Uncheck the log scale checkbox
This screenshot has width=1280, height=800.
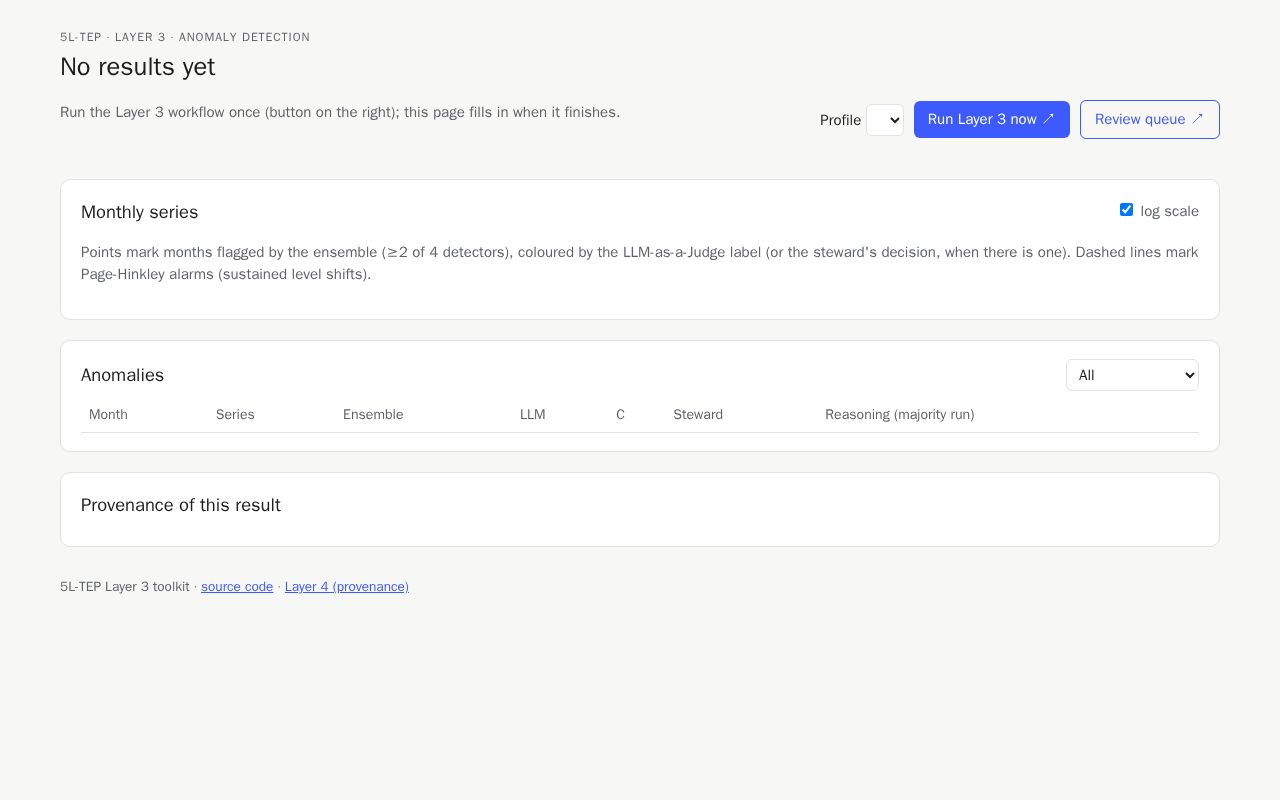pos(1126,210)
